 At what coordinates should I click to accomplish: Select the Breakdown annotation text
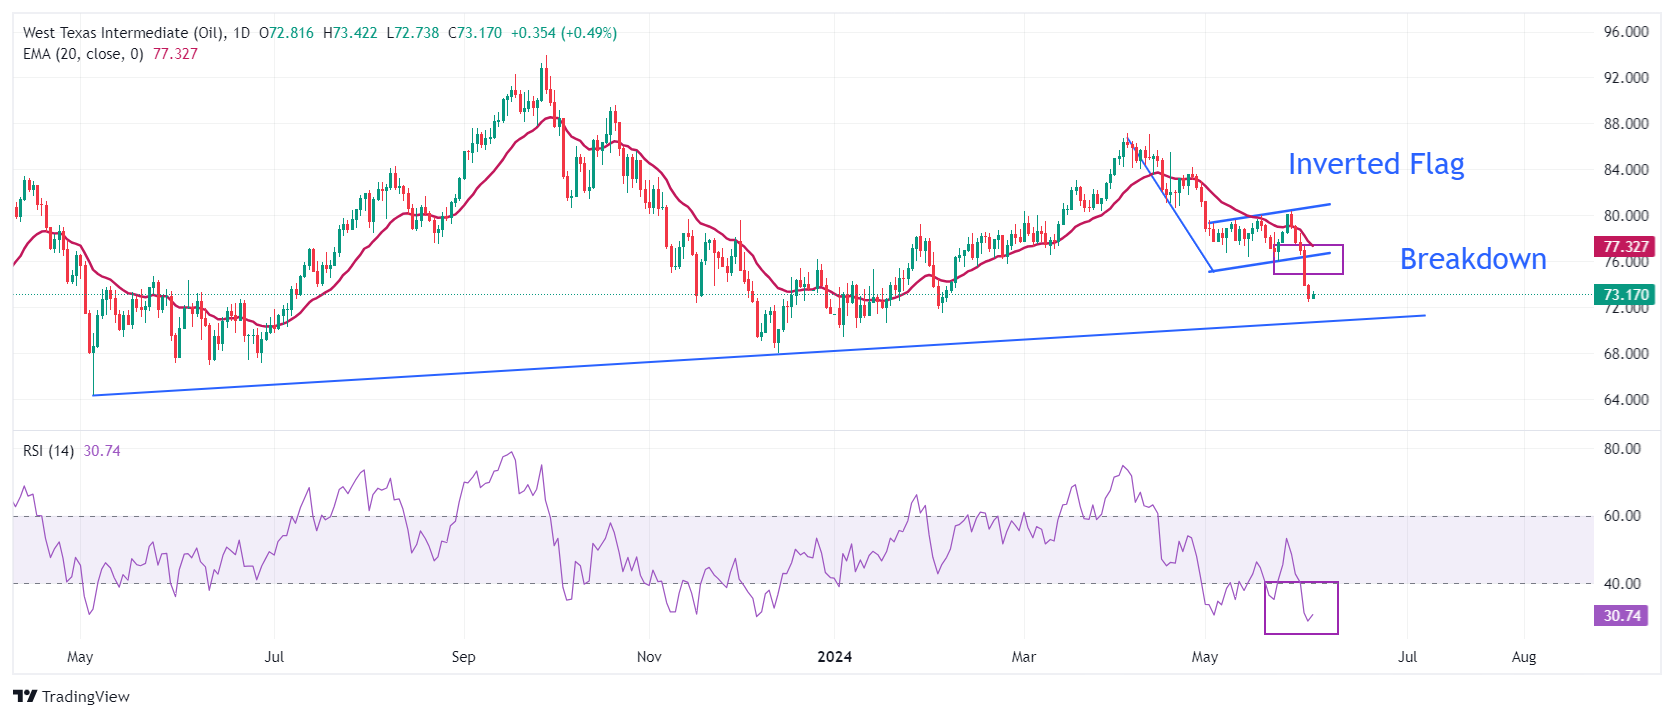1472,259
